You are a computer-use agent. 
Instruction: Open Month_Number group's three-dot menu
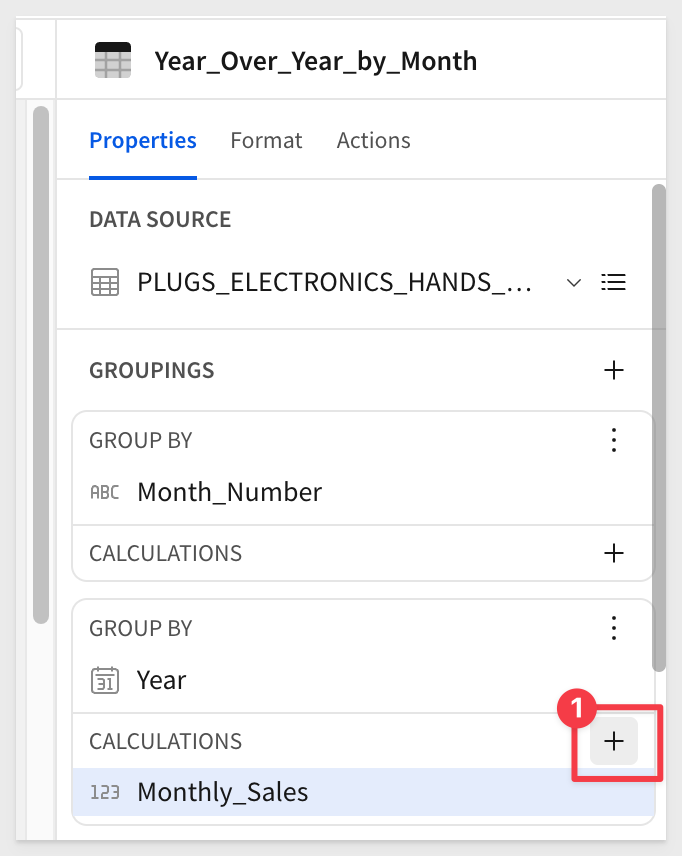[614, 440]
